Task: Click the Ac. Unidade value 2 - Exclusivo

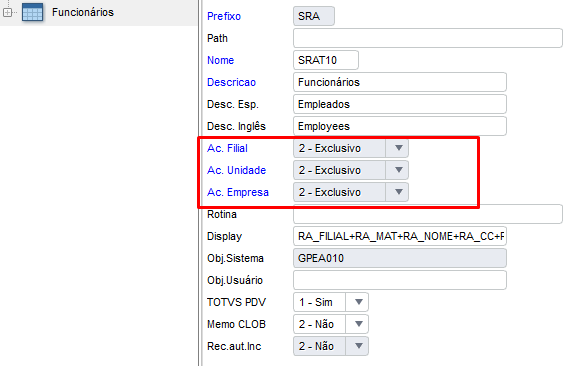Action: pyautogui.click(x=330, y=170)
